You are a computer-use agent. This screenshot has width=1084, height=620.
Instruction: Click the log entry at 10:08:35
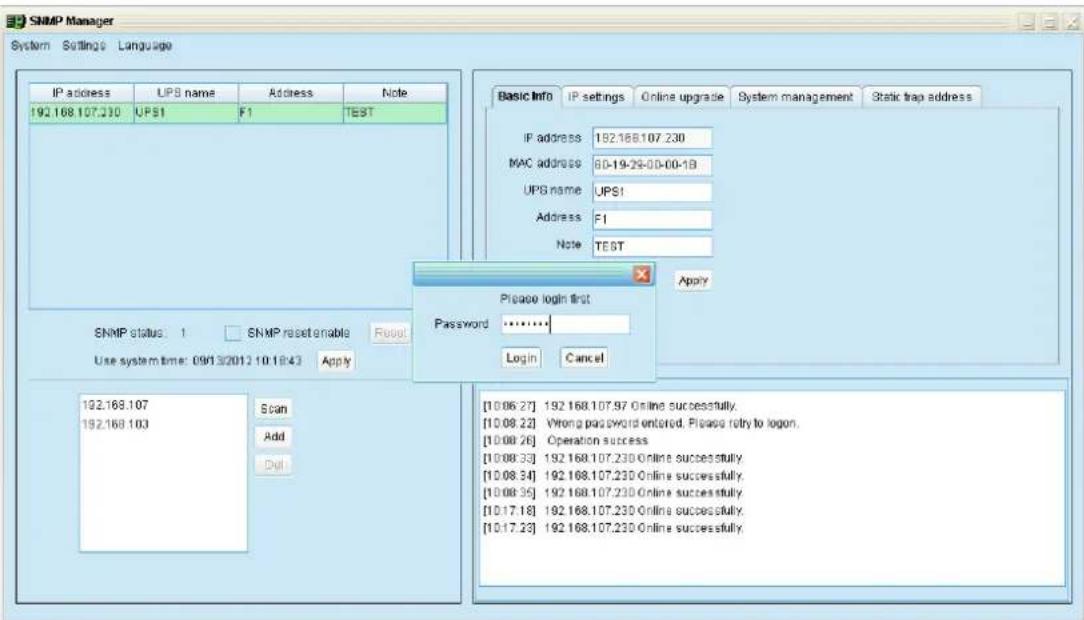[x=613, y=493]
